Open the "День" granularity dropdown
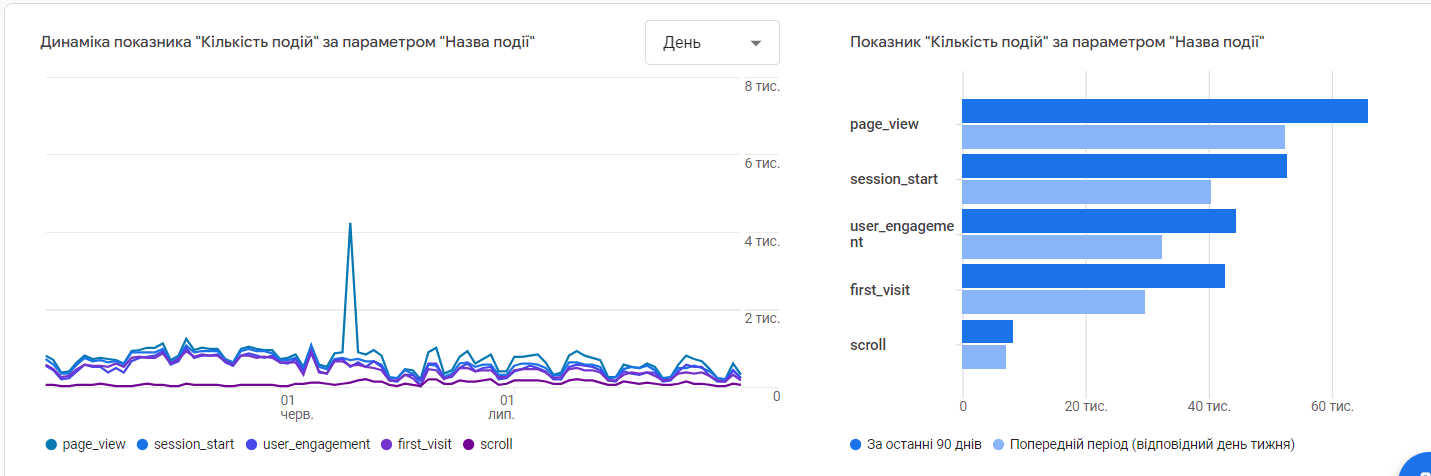The height and width of the screenshot is (476, 1431). coord(712,43)
